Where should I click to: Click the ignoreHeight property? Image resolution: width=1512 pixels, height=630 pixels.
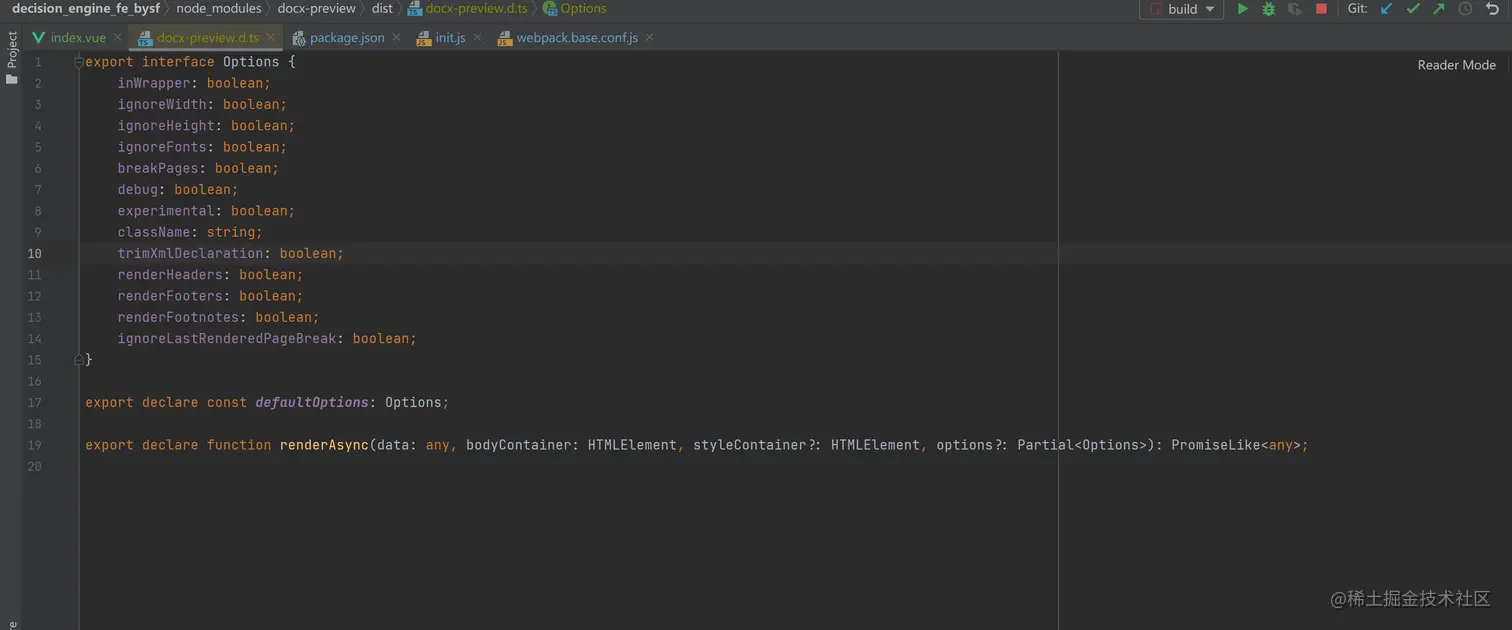(x=166, y=126)
